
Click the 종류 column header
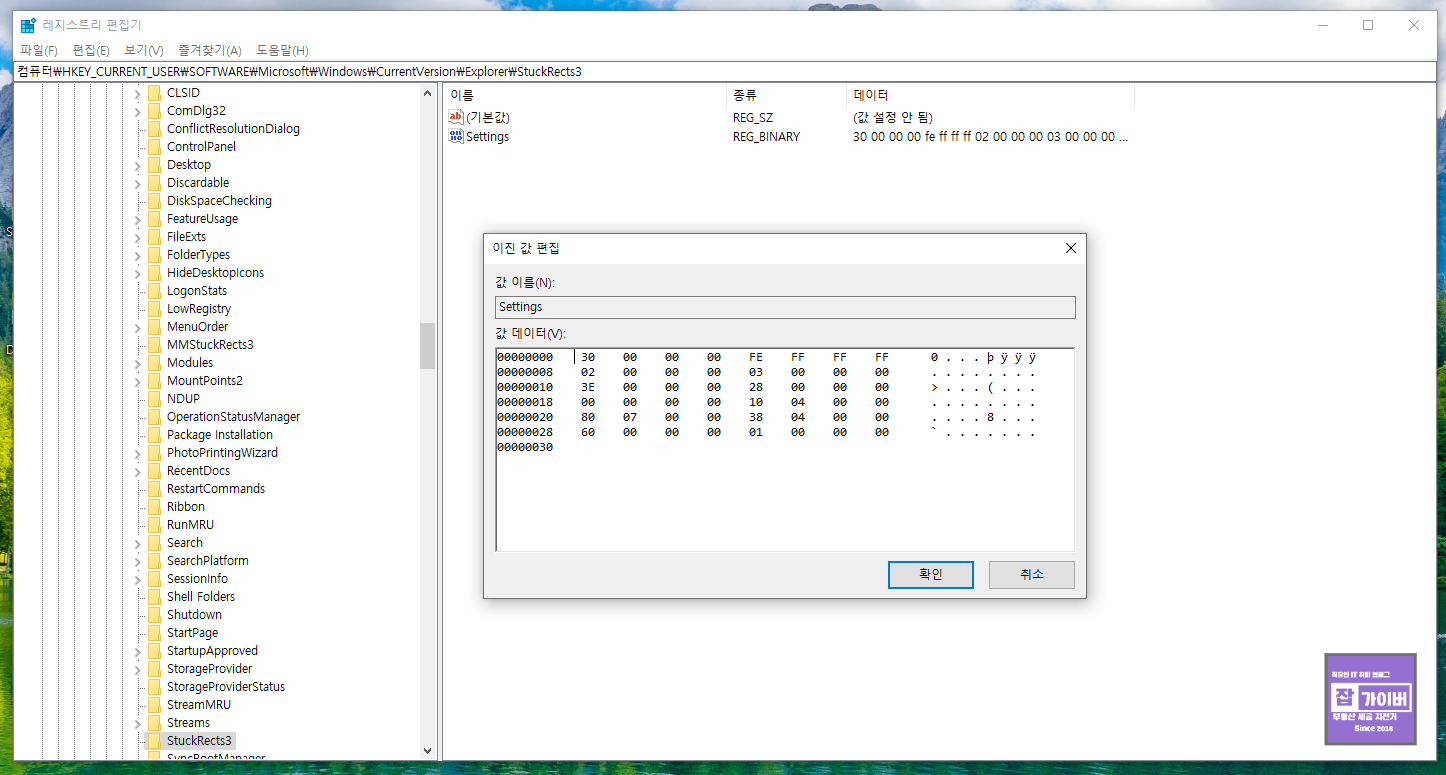(786, 95)
